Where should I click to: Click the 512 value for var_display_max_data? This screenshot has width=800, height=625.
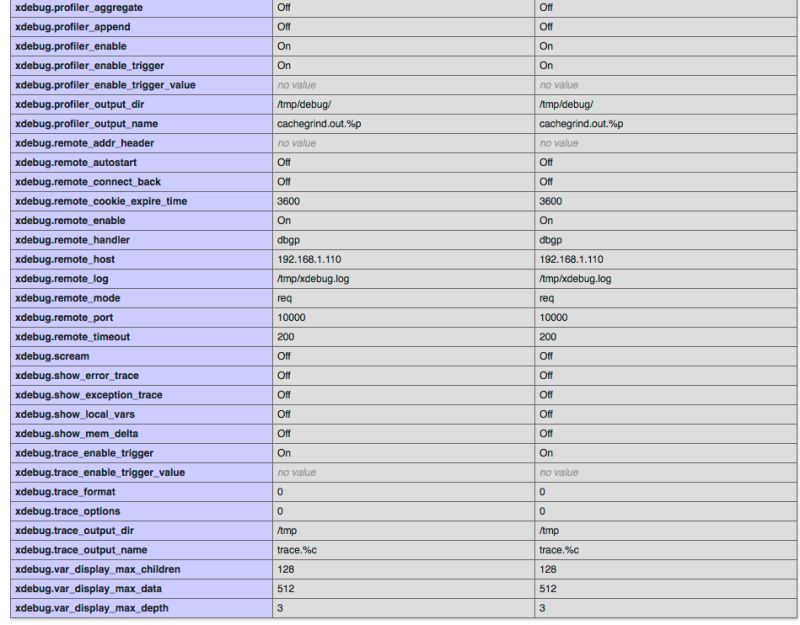285,586
